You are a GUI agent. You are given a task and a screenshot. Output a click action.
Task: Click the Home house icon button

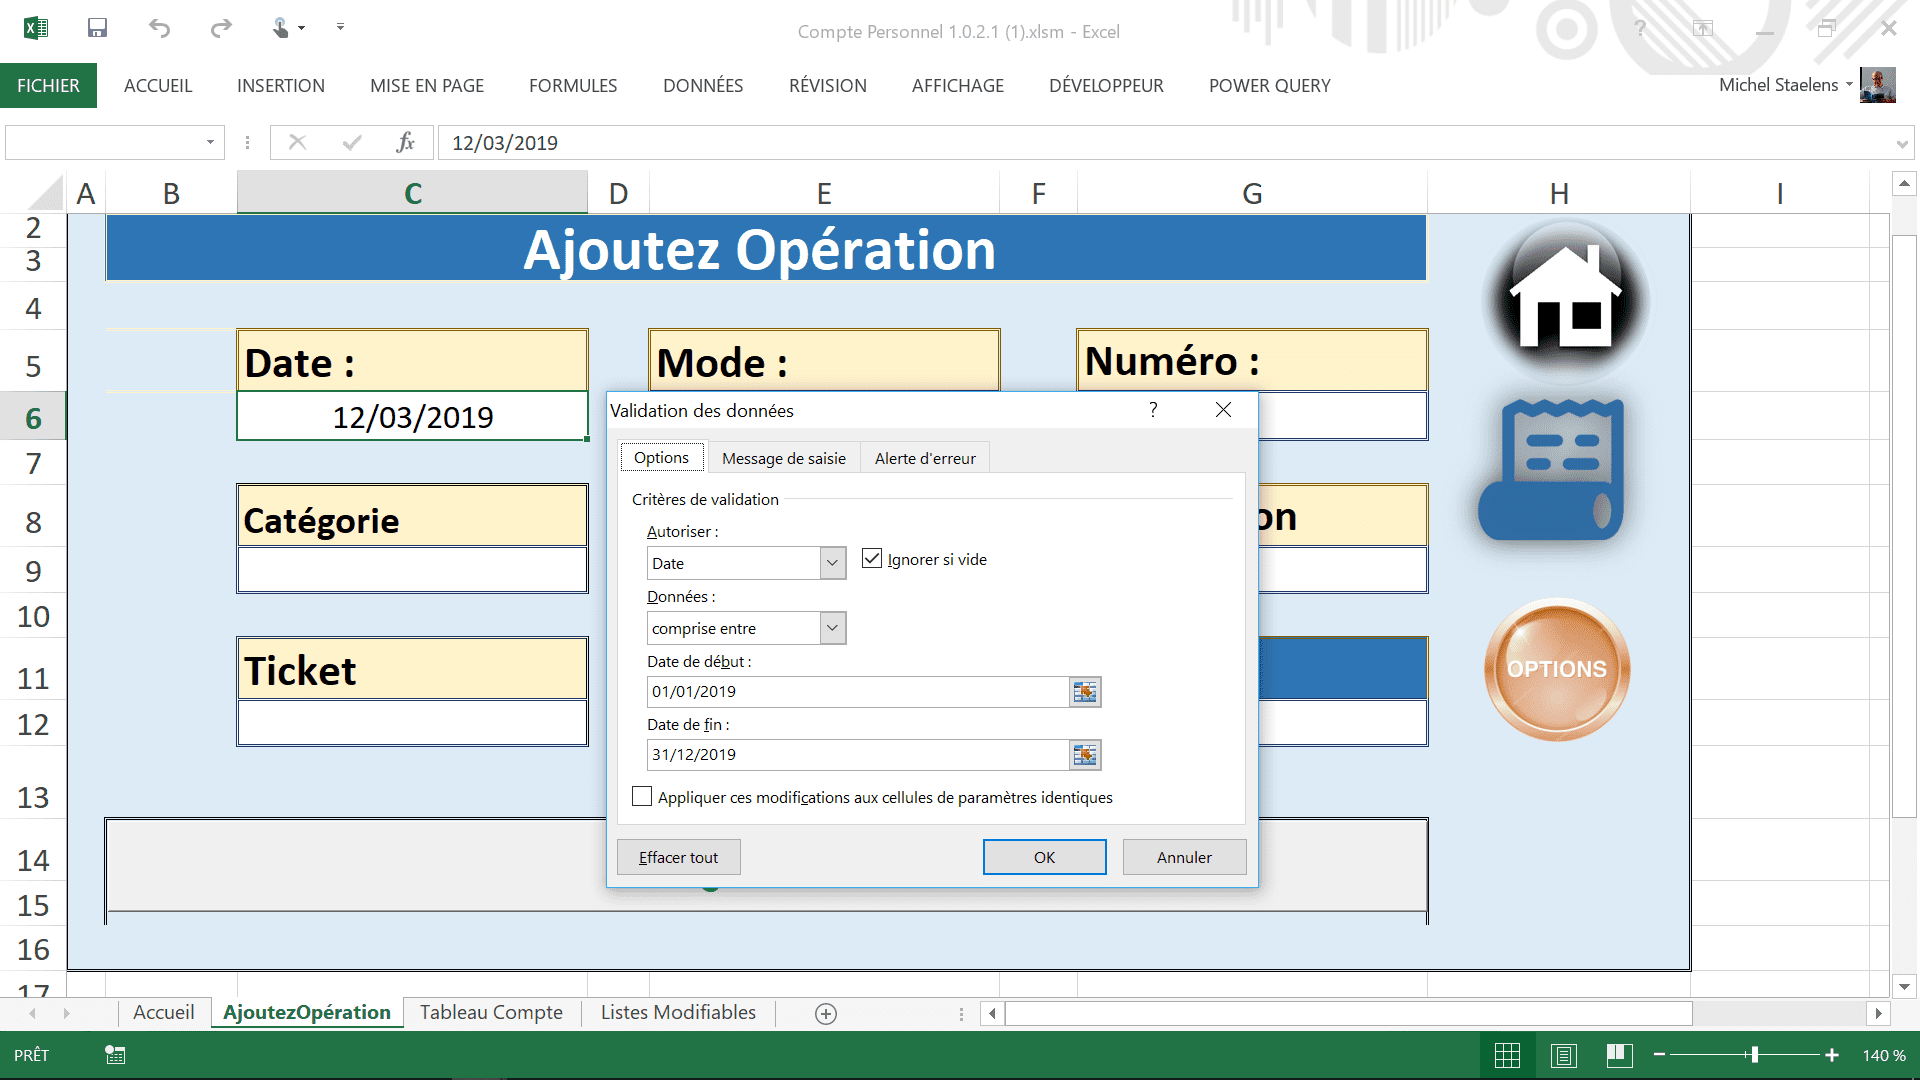click(1565, 300)
